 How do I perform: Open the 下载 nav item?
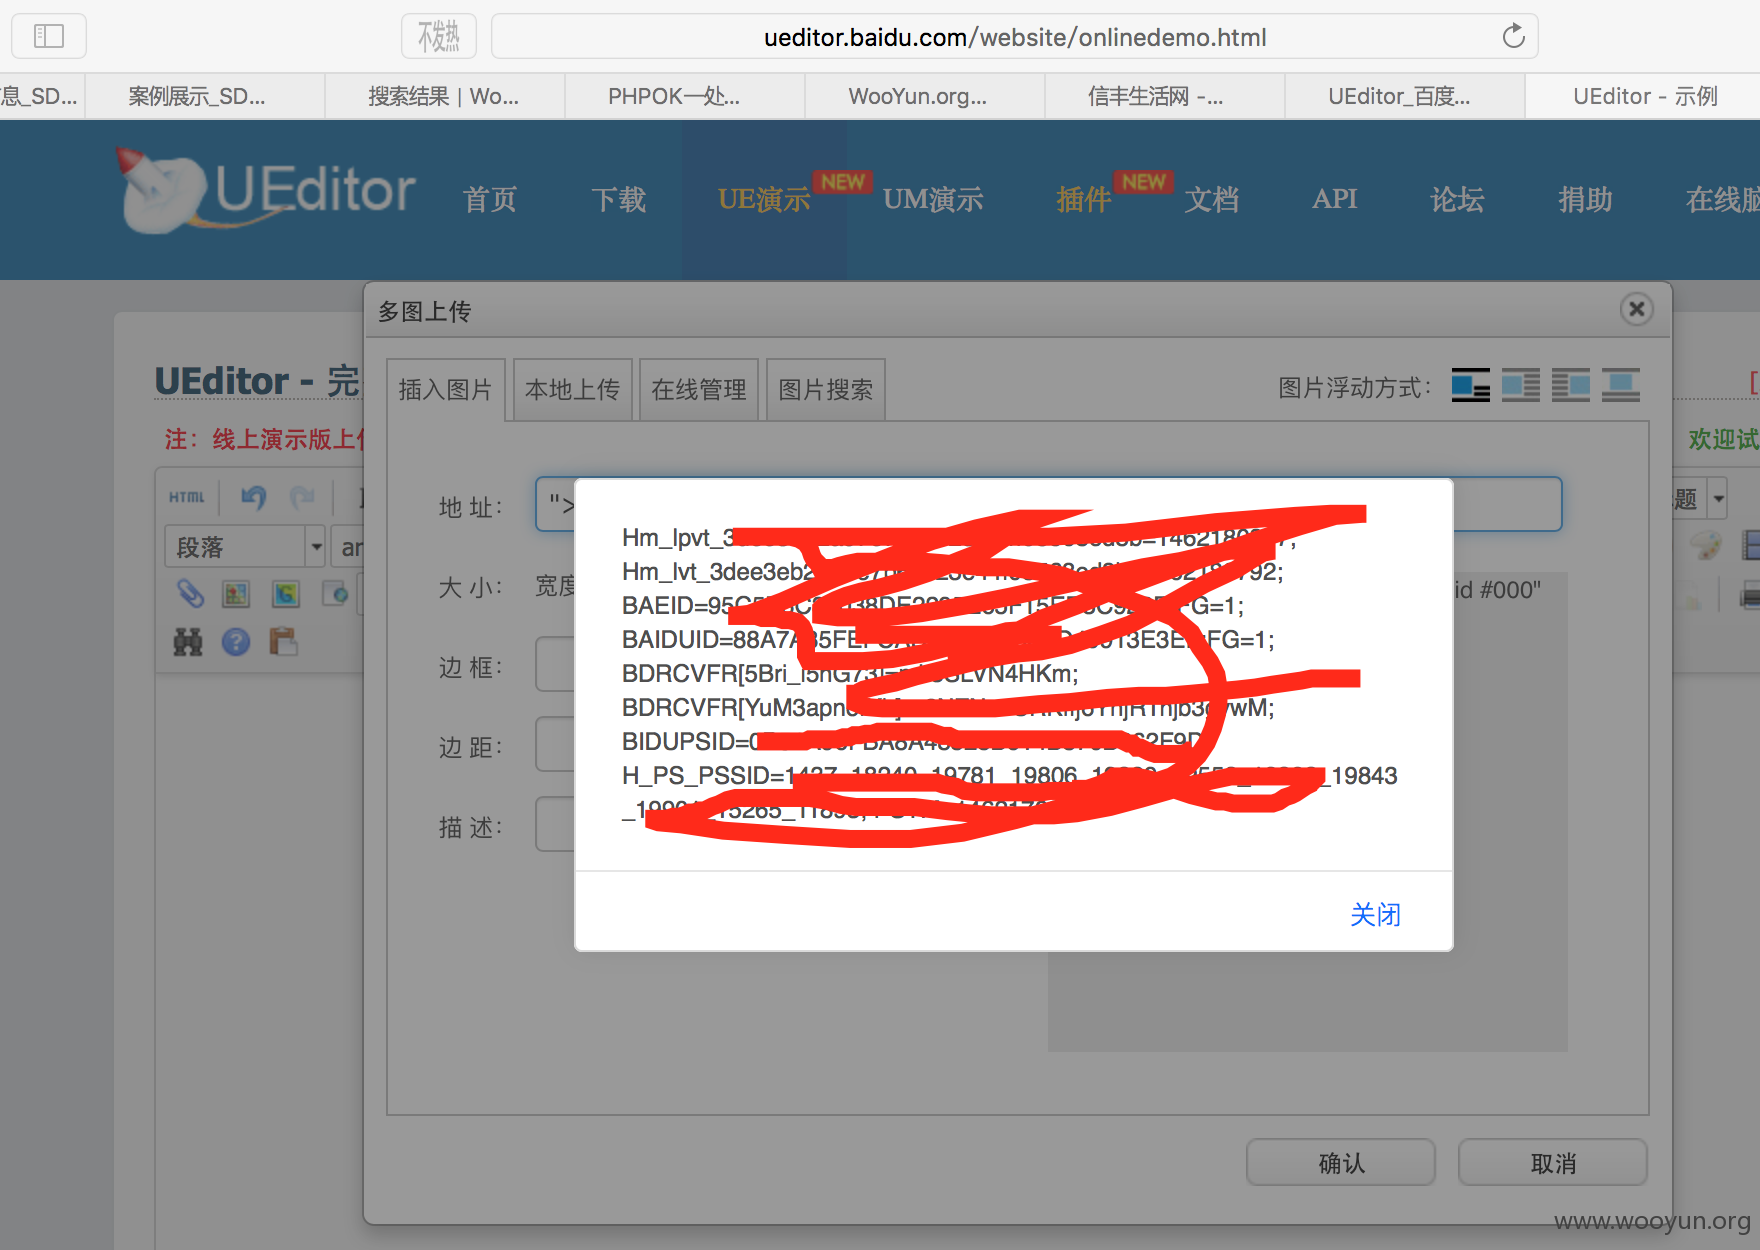click(619, 200)
